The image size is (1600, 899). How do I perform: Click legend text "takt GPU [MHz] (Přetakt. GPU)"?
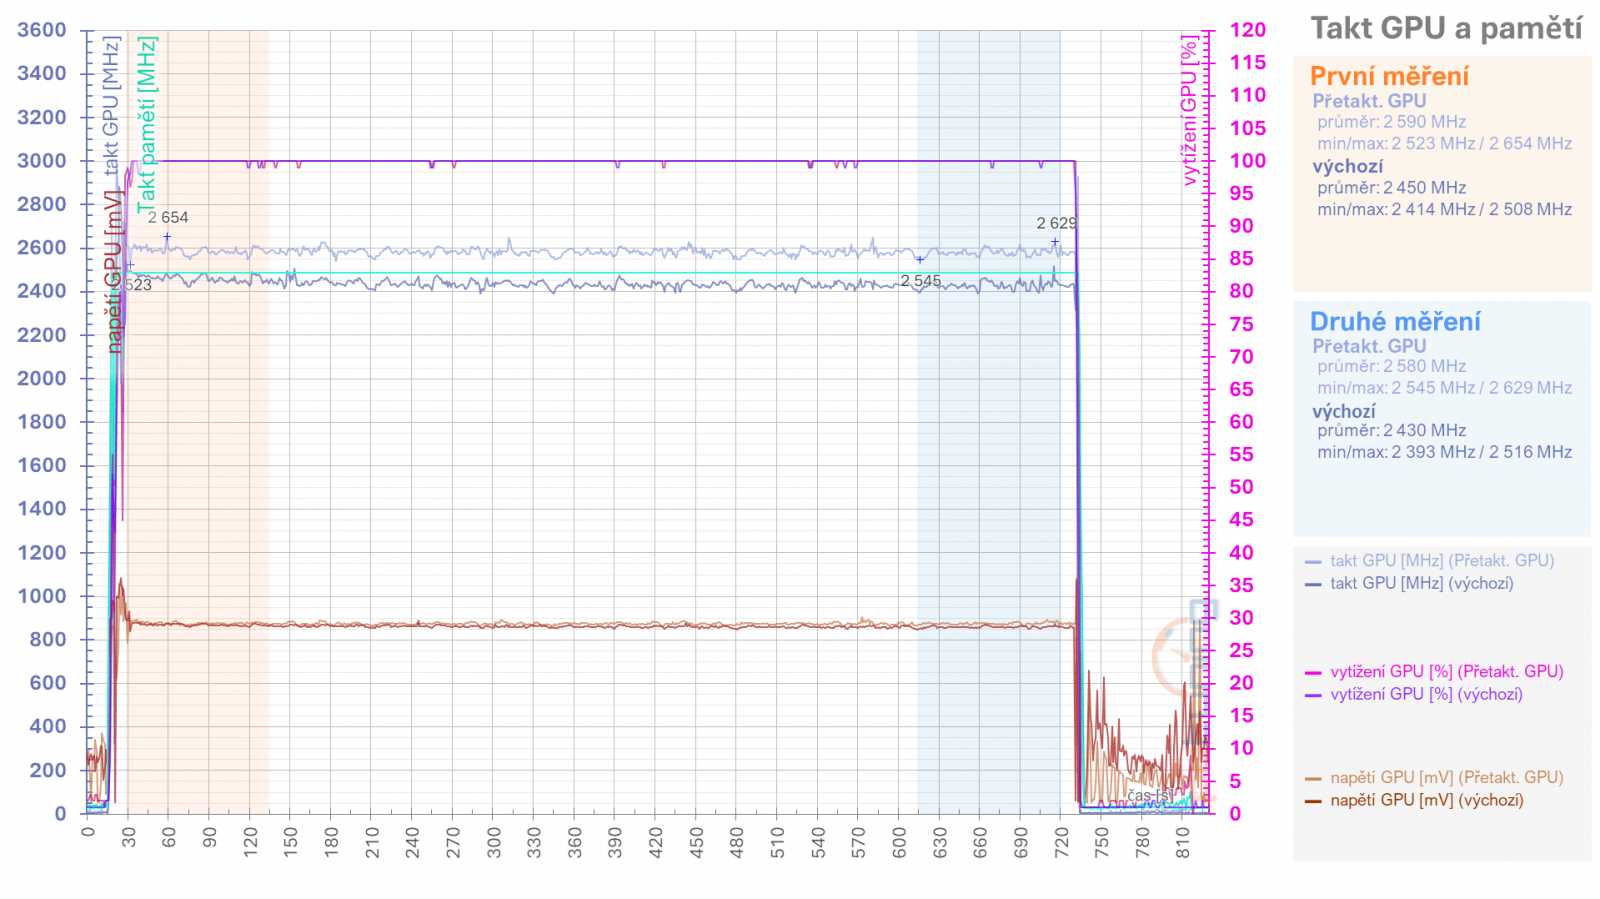click(x=1442, y=561)
